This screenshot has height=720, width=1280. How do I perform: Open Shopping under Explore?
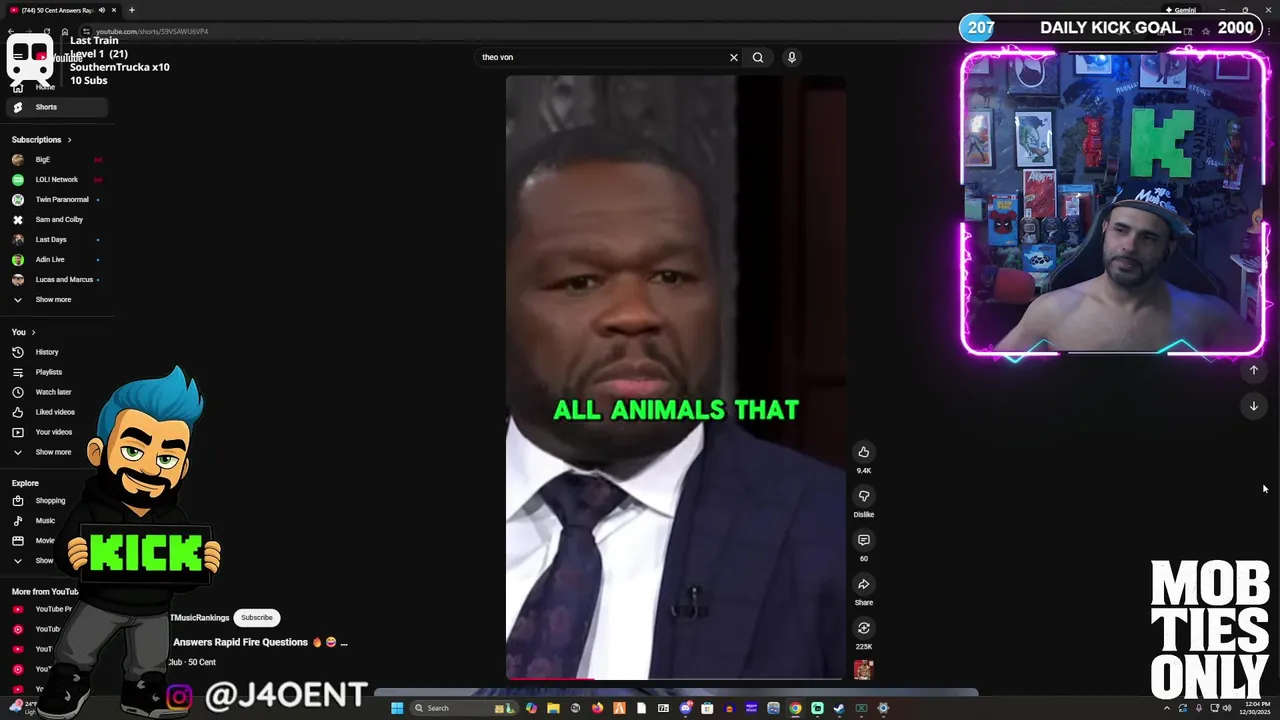tap(50, 501)
